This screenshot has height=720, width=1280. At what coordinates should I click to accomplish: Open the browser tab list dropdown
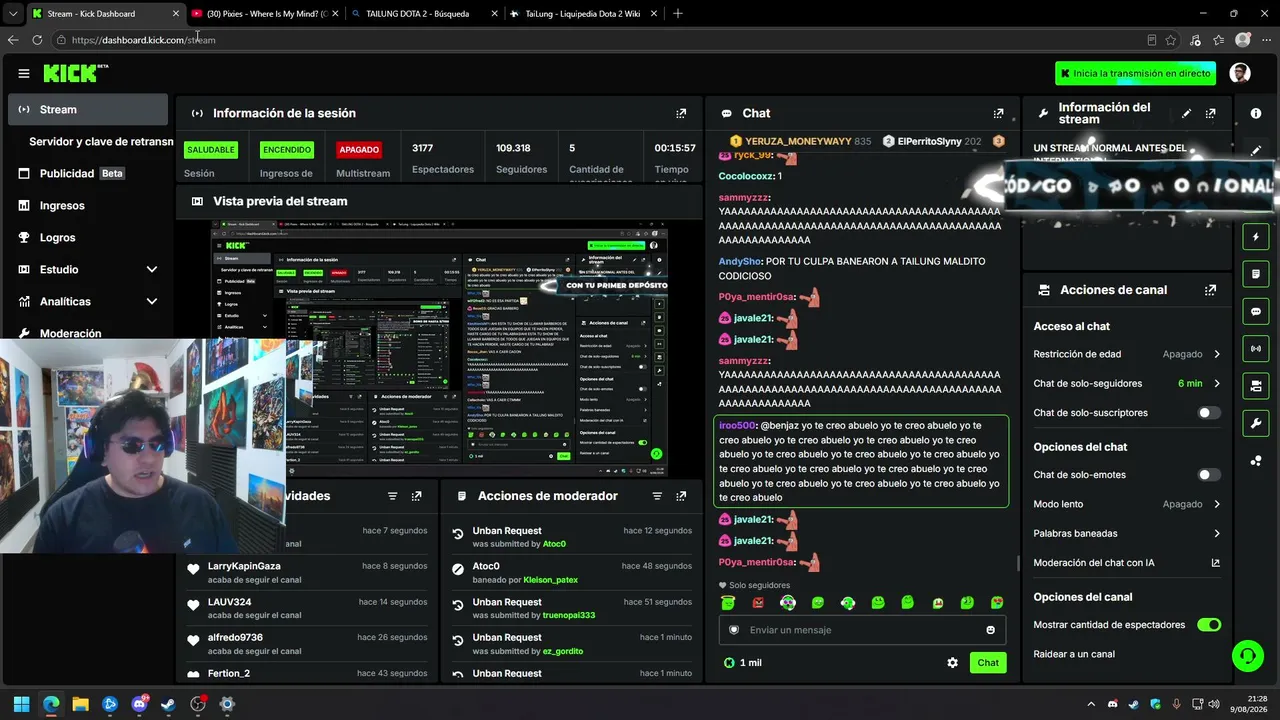13,14
